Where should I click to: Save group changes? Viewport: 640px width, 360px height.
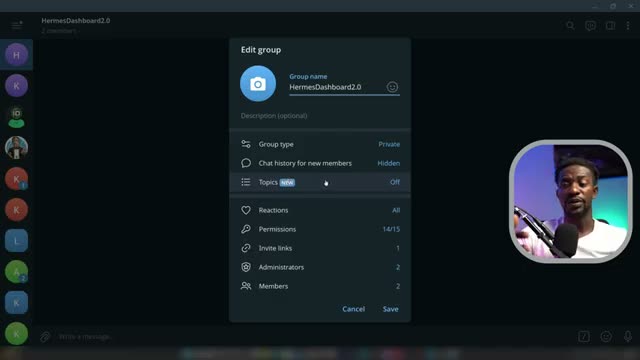click(x=391, y=309)
